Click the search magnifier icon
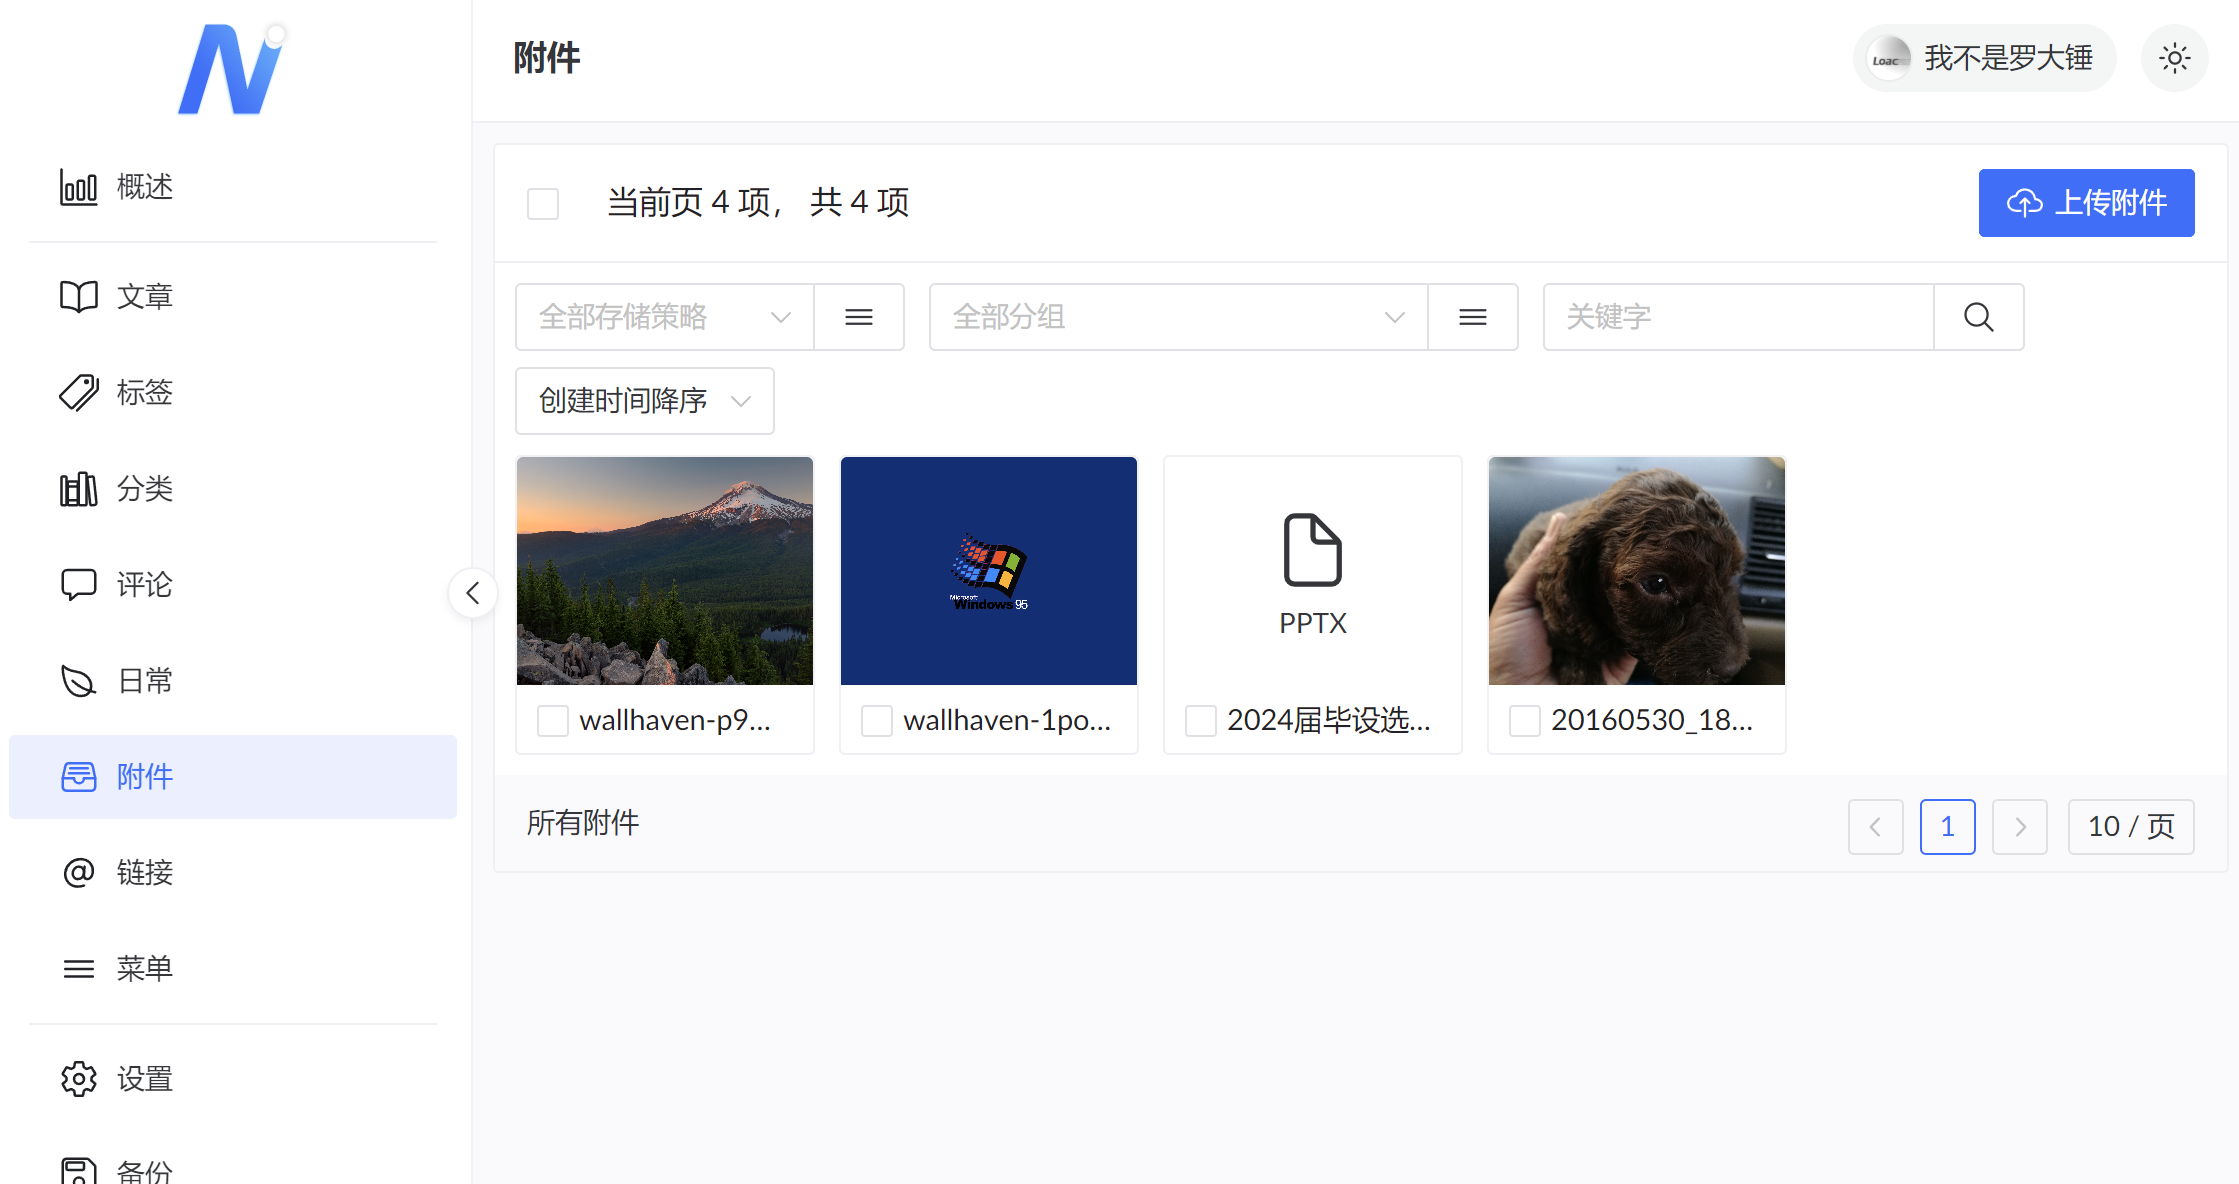 tap(1978, 317)
